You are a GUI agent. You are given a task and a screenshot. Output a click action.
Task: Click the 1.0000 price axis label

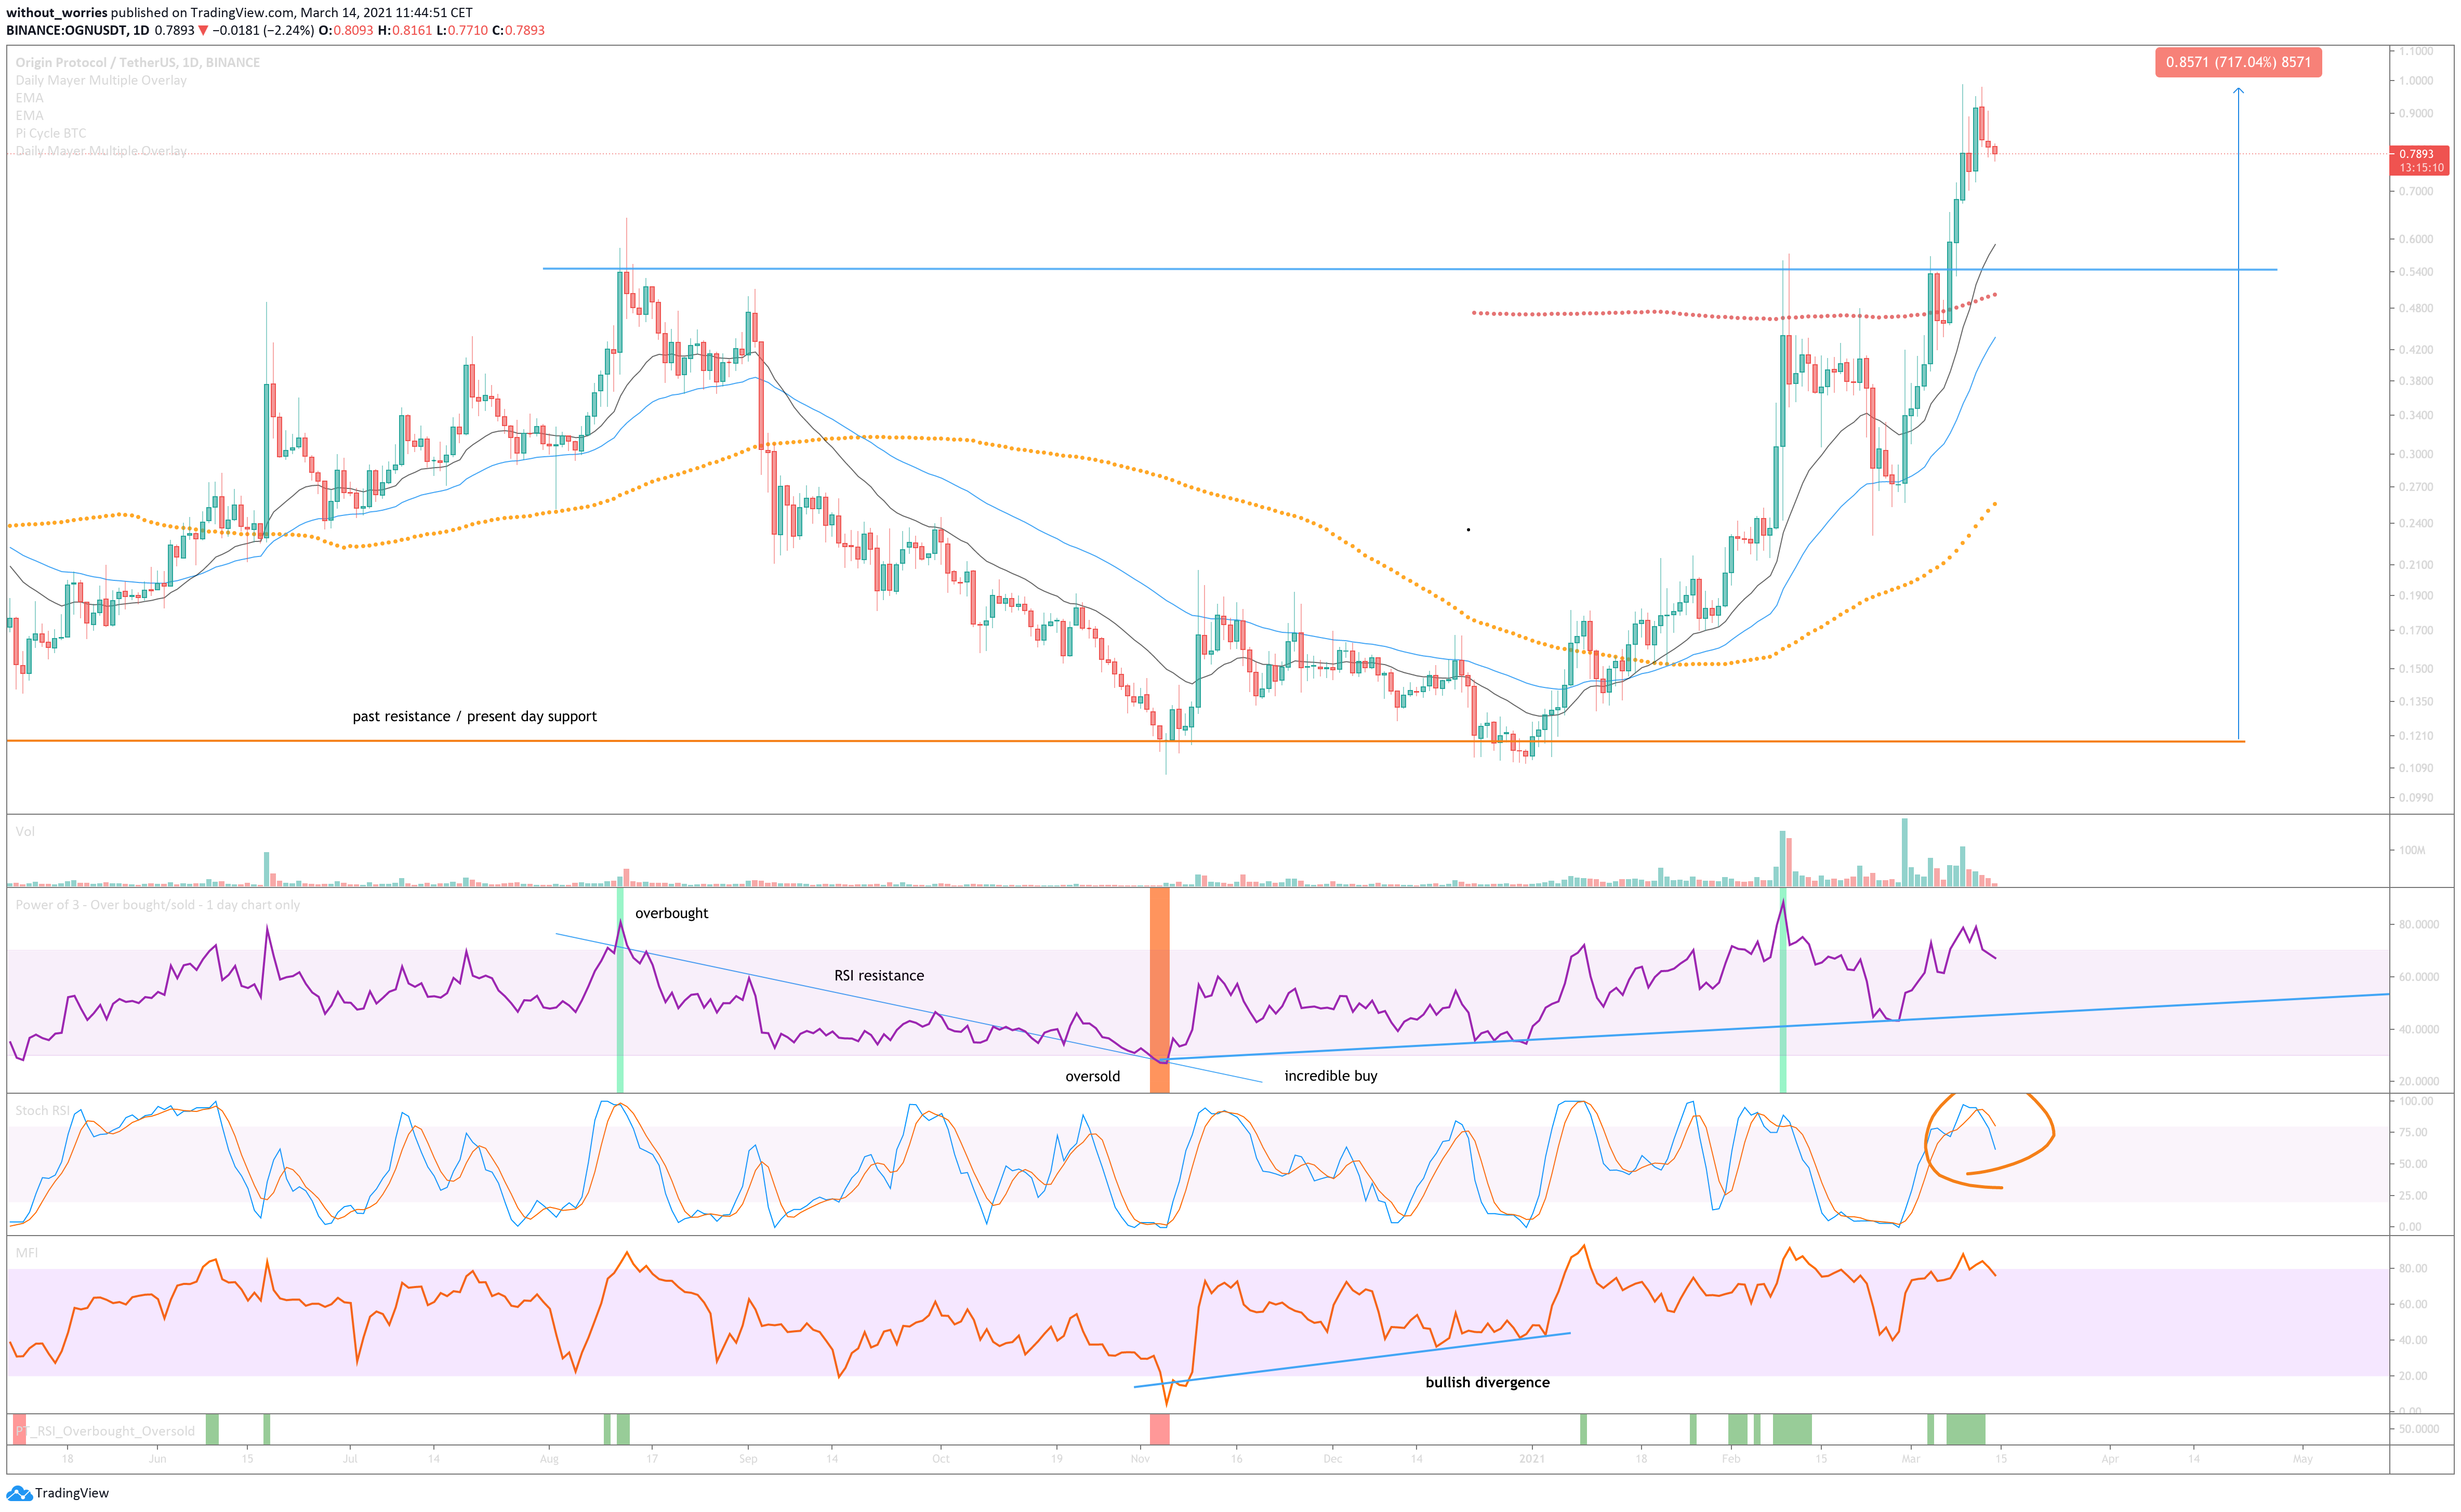[x=2416, y=81]
